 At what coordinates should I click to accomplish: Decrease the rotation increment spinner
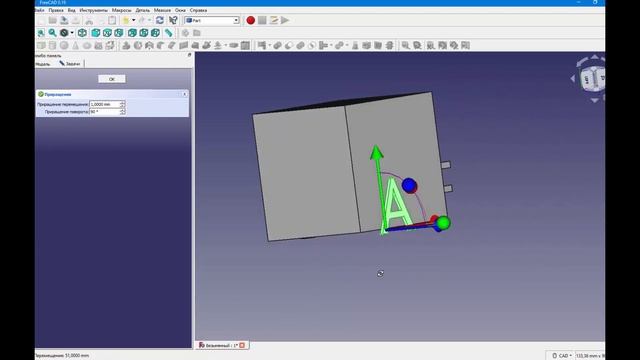point(123,113)
